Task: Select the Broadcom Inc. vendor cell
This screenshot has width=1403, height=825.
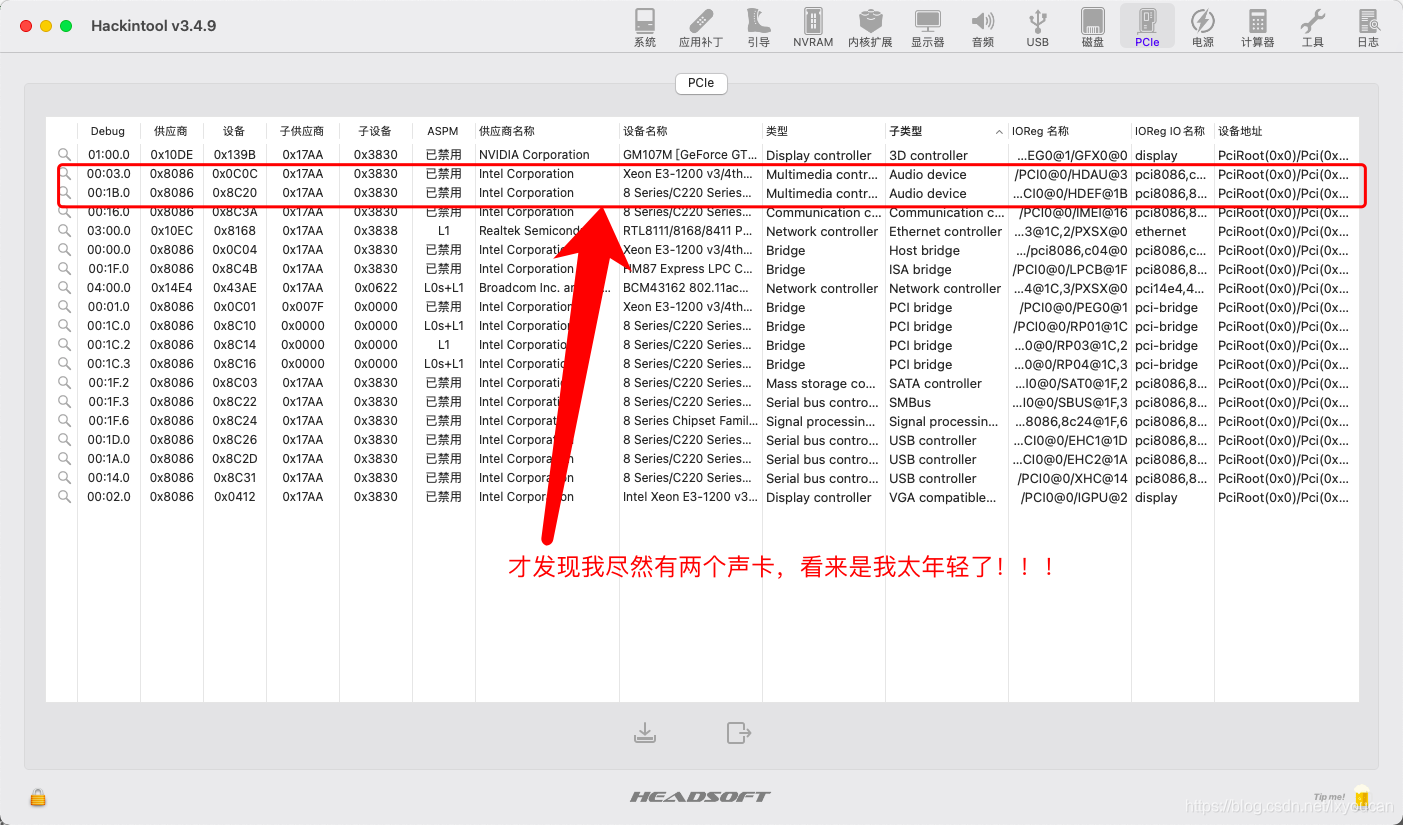Action: tap(544, 288)
